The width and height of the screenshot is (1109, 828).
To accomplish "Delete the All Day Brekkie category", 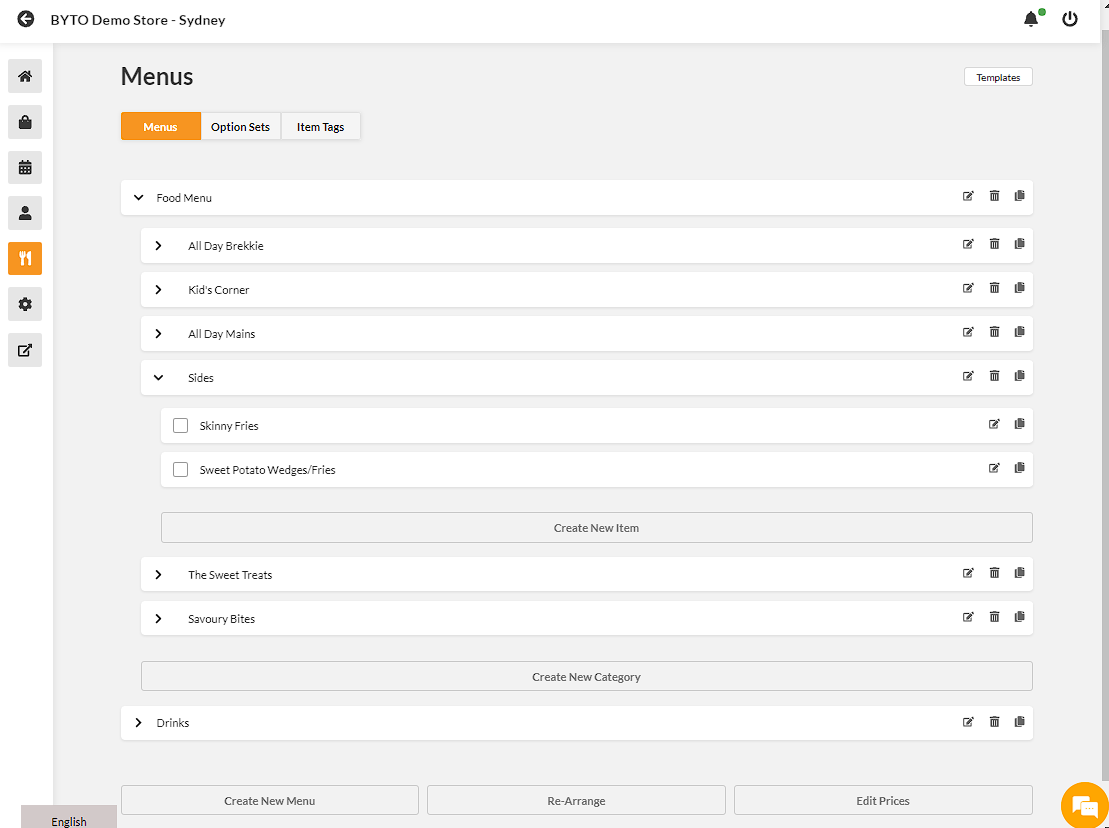I will coord(994,244).
